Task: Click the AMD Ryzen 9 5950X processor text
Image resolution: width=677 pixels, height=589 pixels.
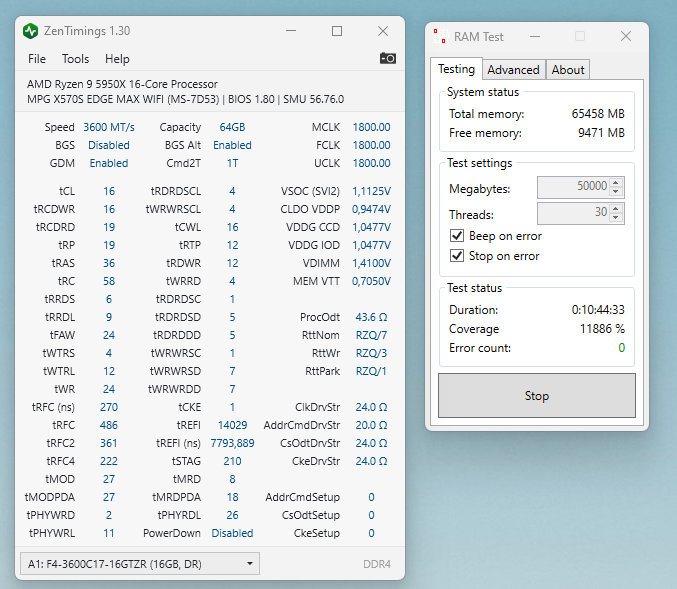Action: tap(122, 84)
